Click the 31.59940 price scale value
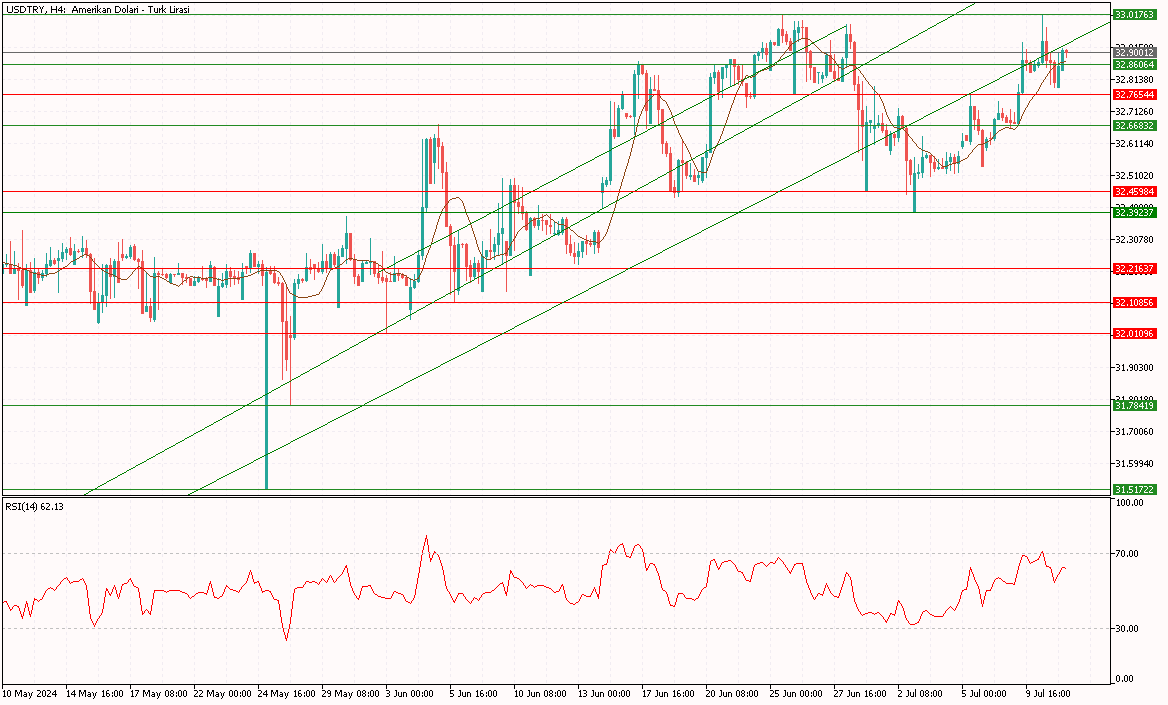The width and height of the screenshot is (1168, 705). 1134,464
